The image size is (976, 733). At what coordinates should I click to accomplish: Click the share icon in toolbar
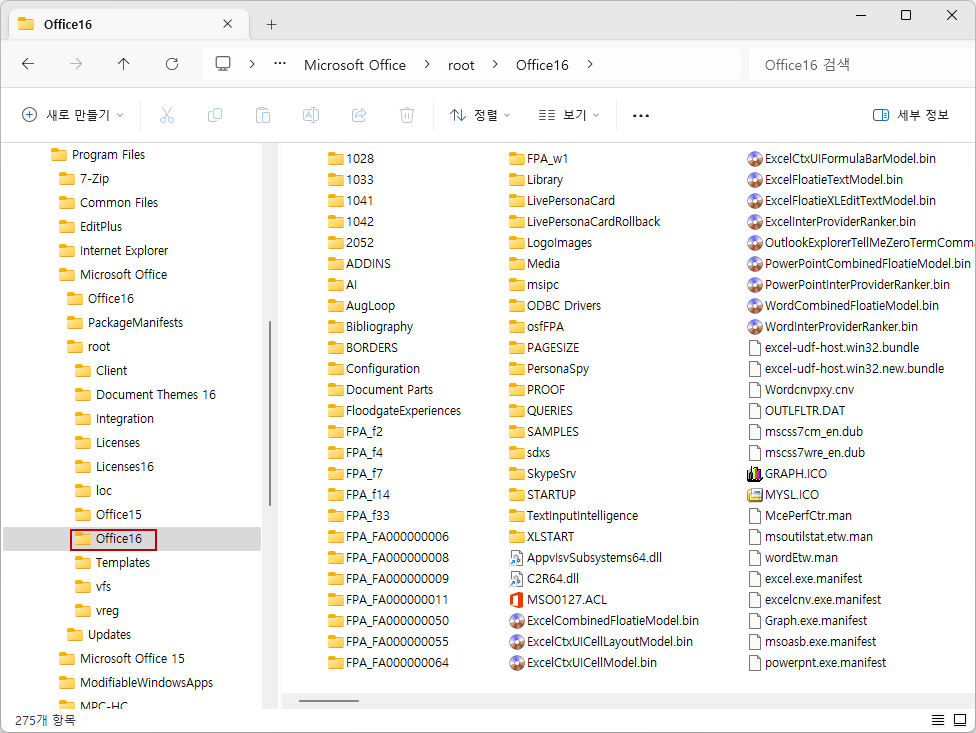[359, 115]
